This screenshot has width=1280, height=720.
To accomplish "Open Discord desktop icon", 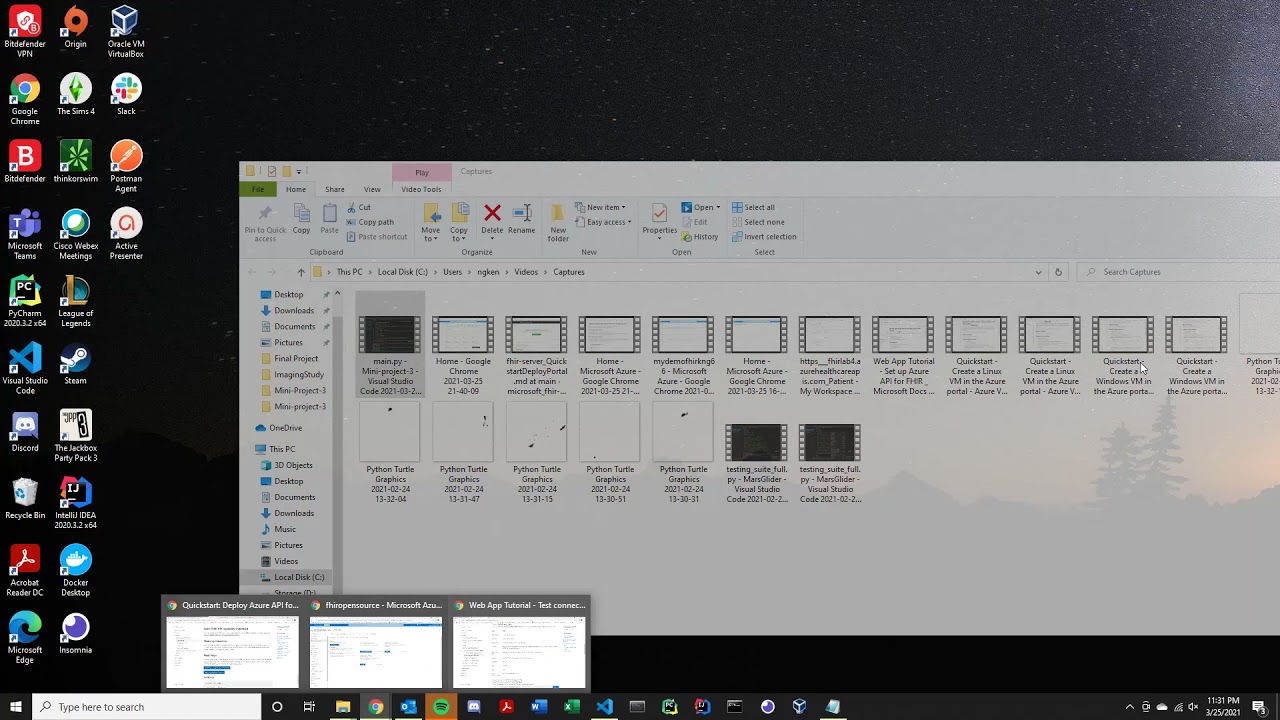I will (25, 430).
